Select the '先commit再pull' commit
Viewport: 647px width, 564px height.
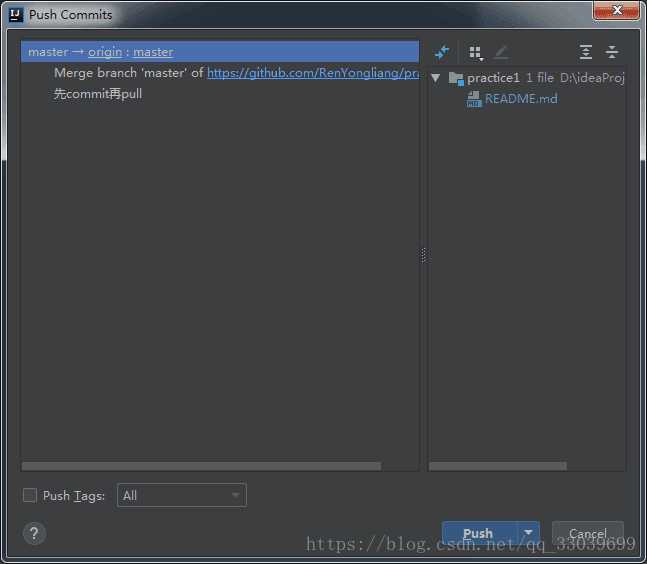[x=98, y=94]
